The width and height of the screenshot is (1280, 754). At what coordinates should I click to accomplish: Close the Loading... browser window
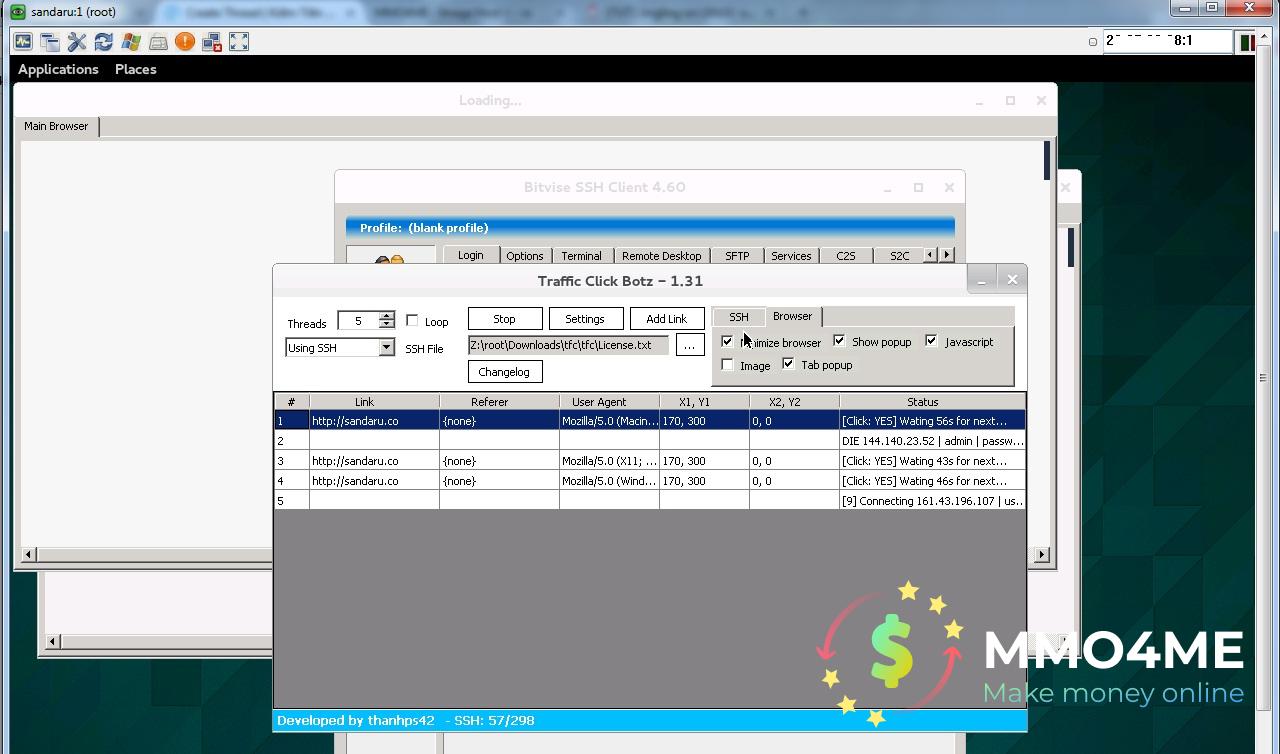click(1041, 100)
